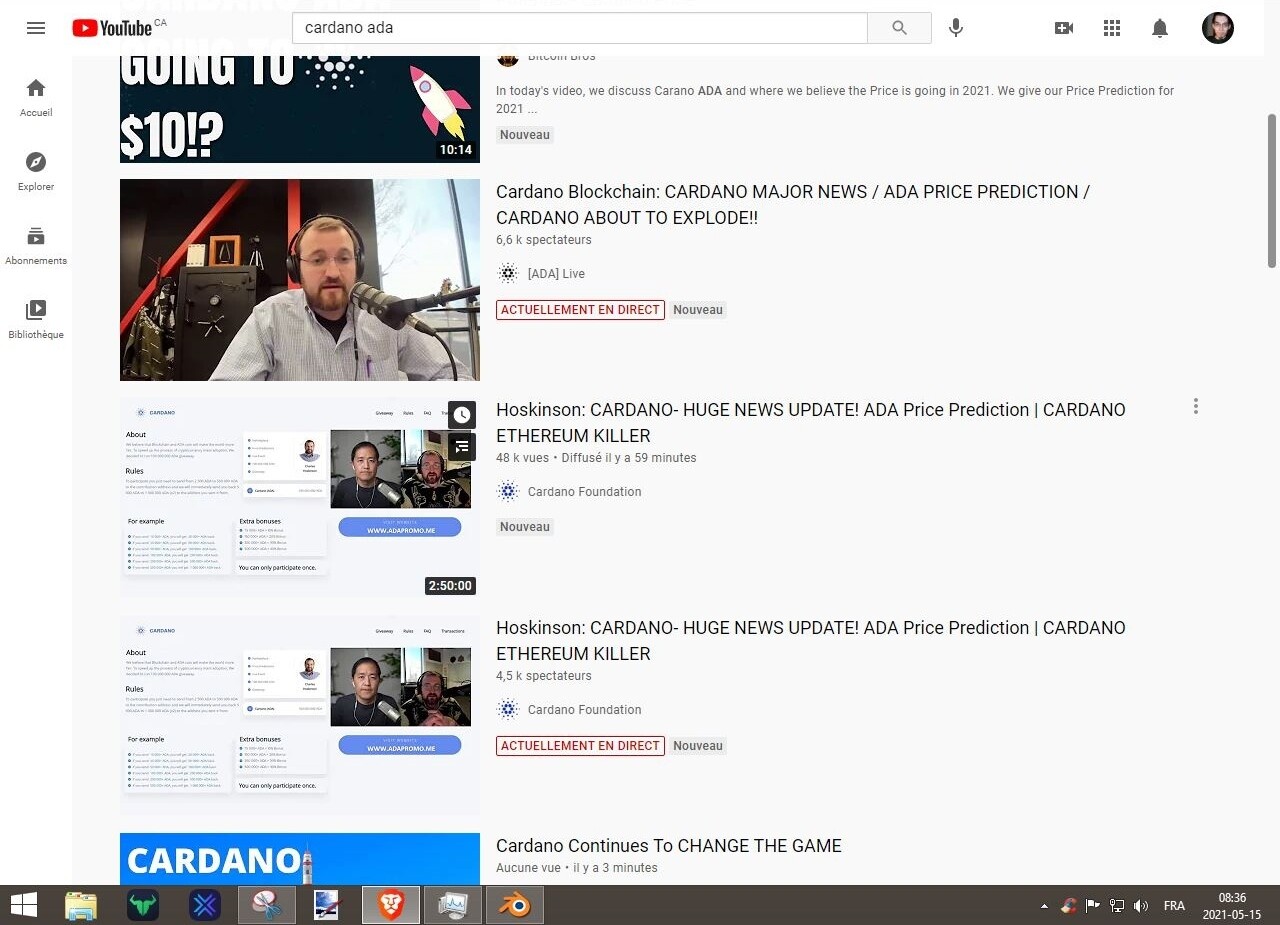
Task: Show hidden system tray icons arrow
Action: (x=1044, y=906)
